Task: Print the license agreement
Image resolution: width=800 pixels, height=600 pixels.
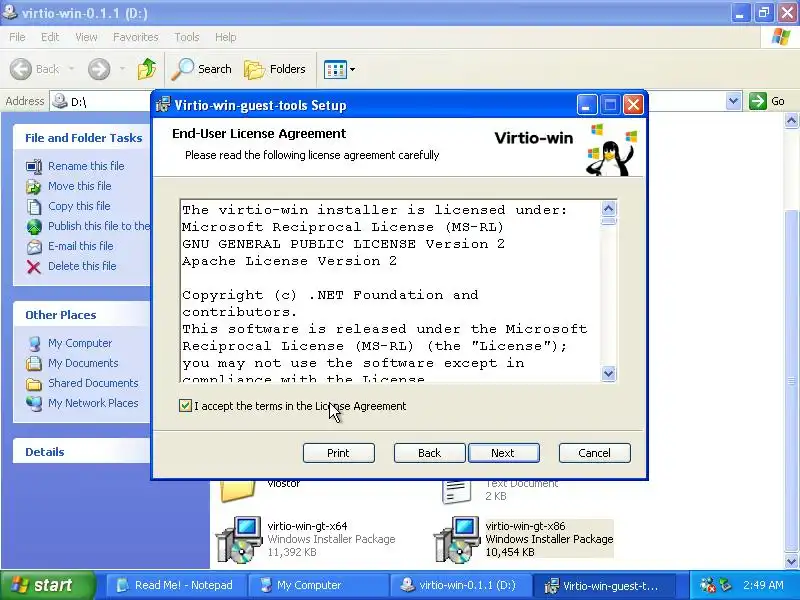Action: coord(339,453)
